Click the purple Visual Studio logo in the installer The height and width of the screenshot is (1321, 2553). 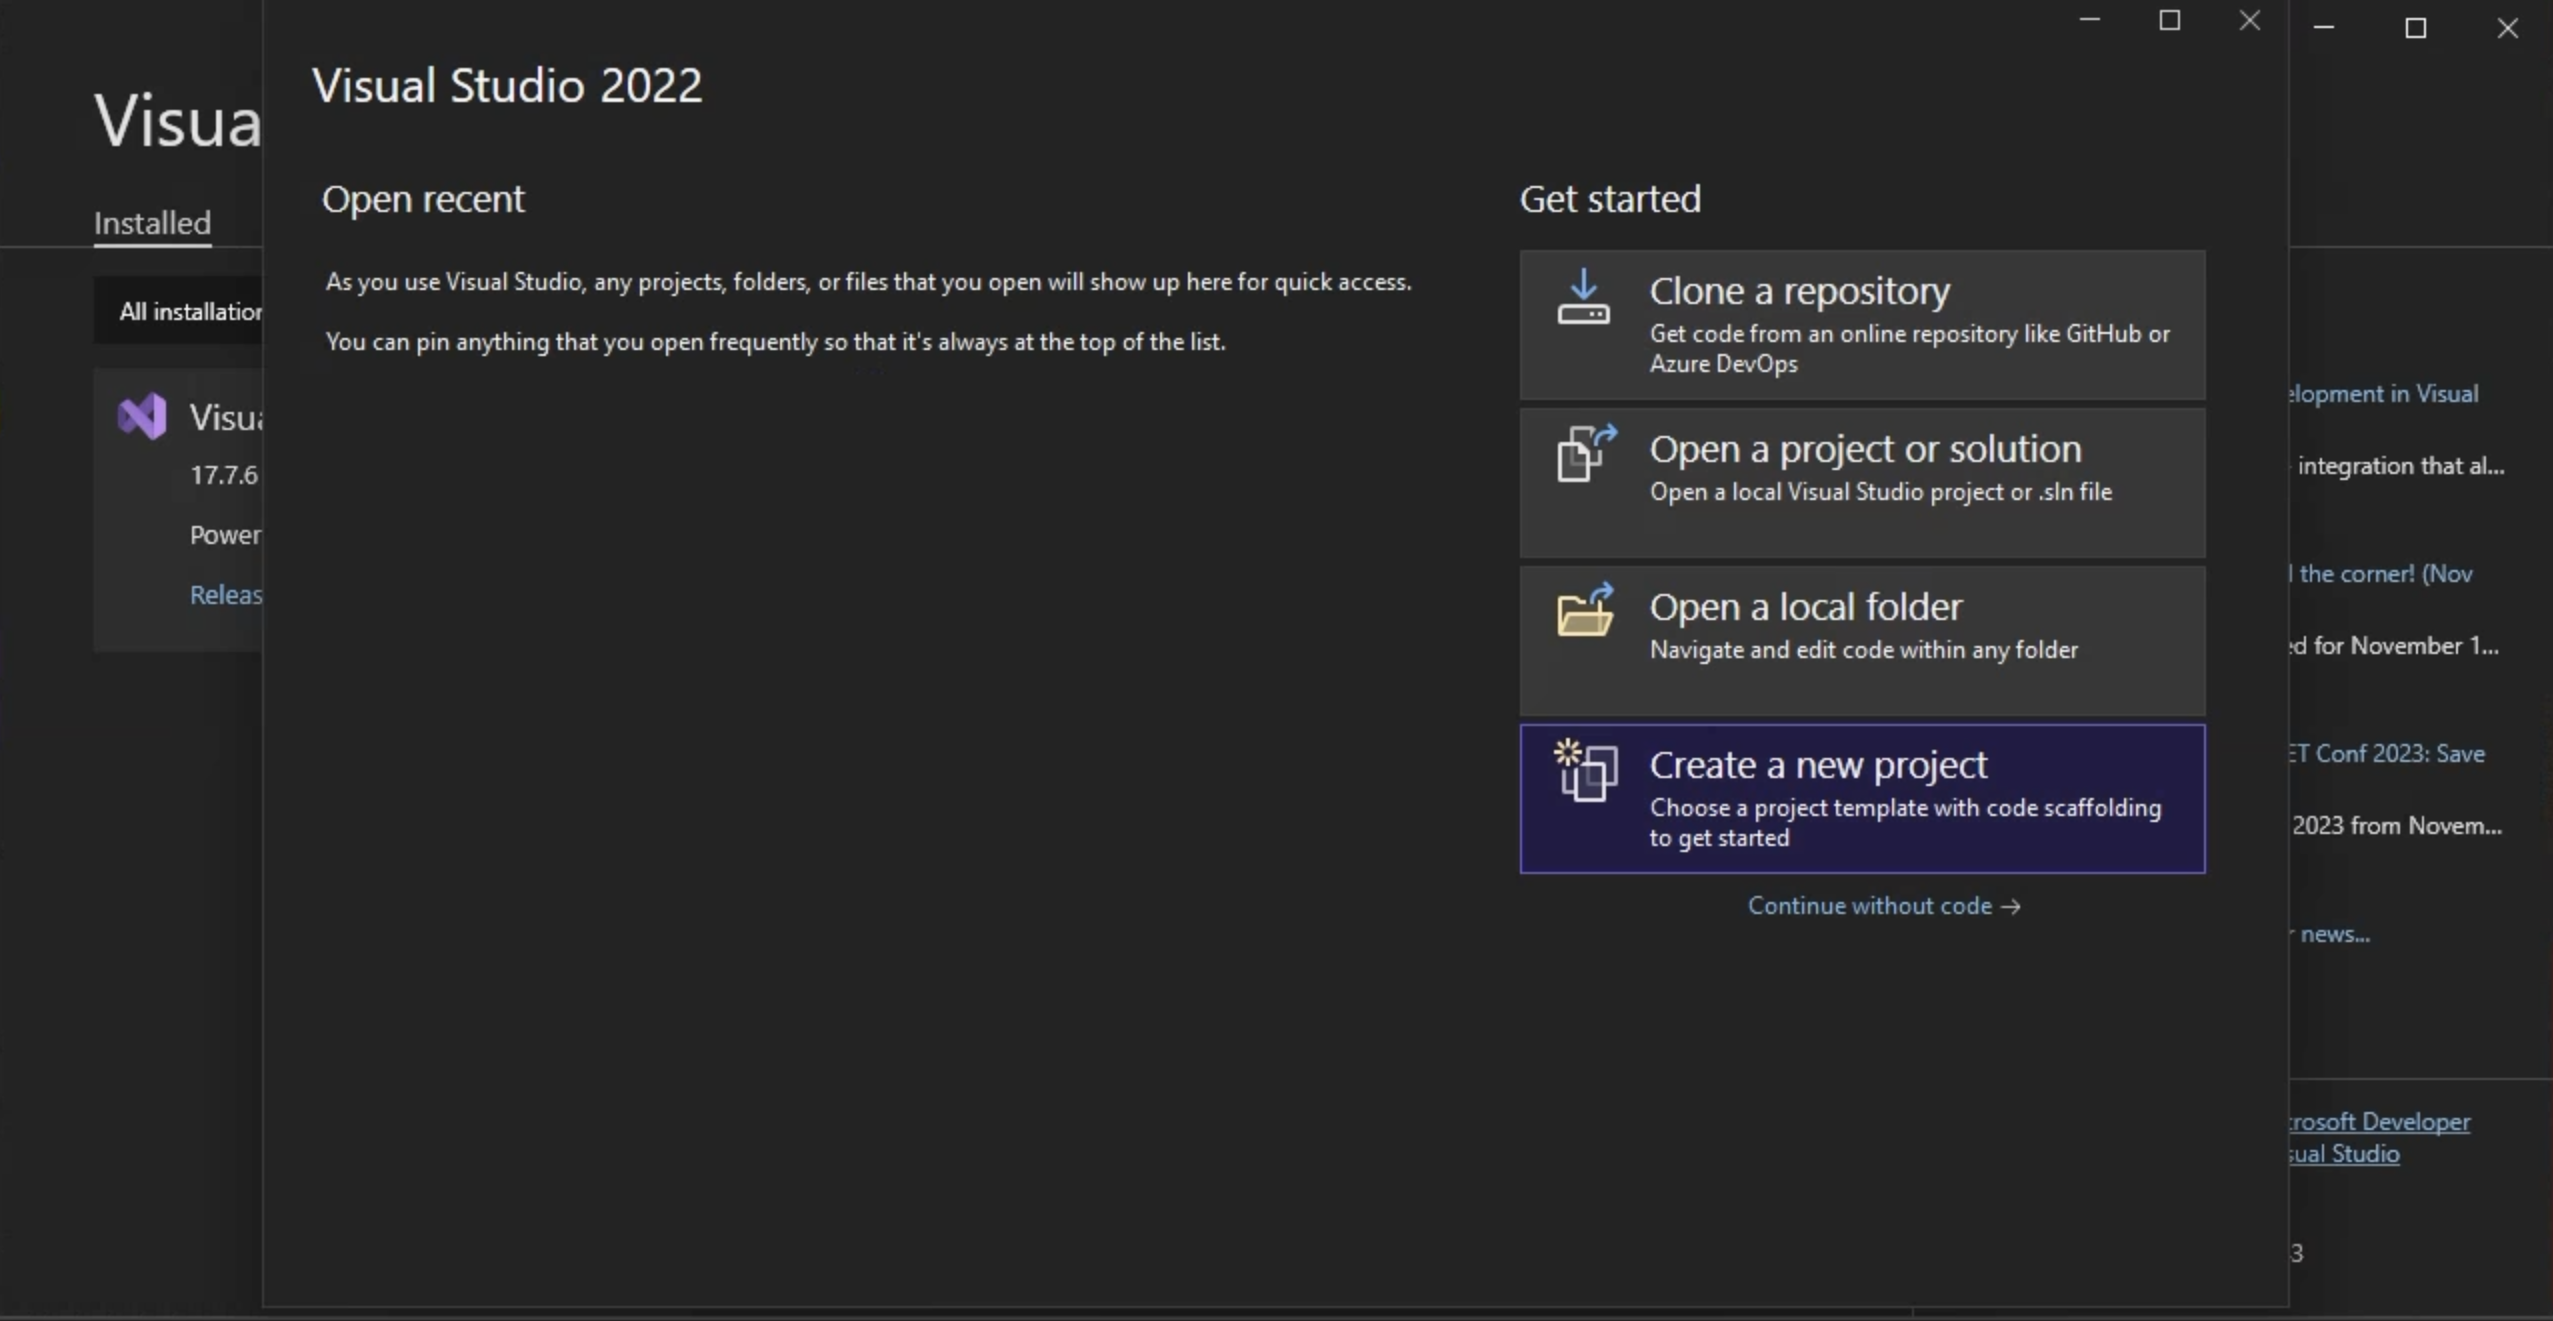[x=140, y=415]
